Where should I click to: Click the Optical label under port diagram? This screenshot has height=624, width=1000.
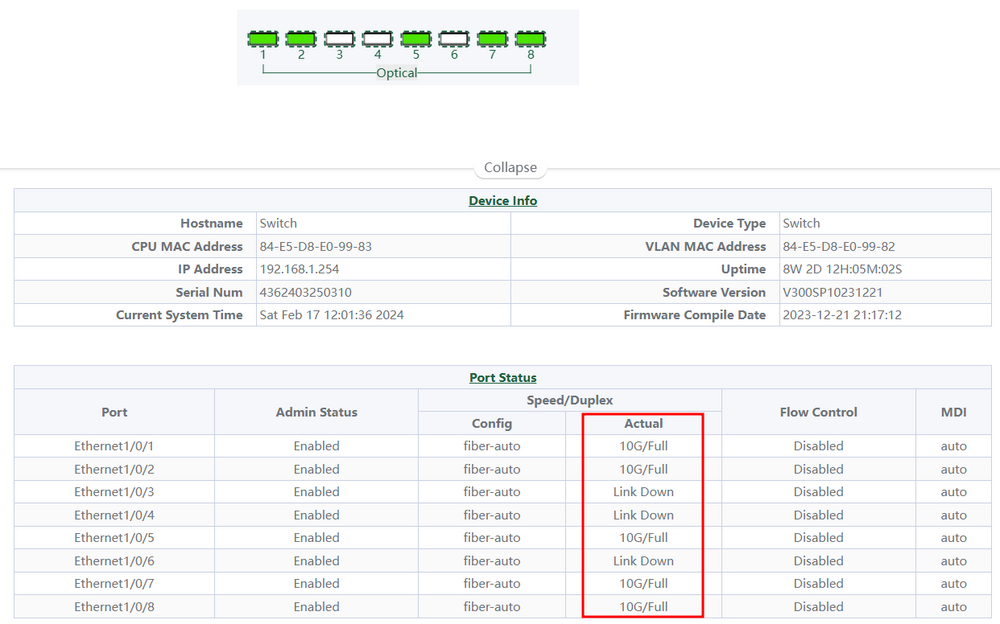point(397,73)
